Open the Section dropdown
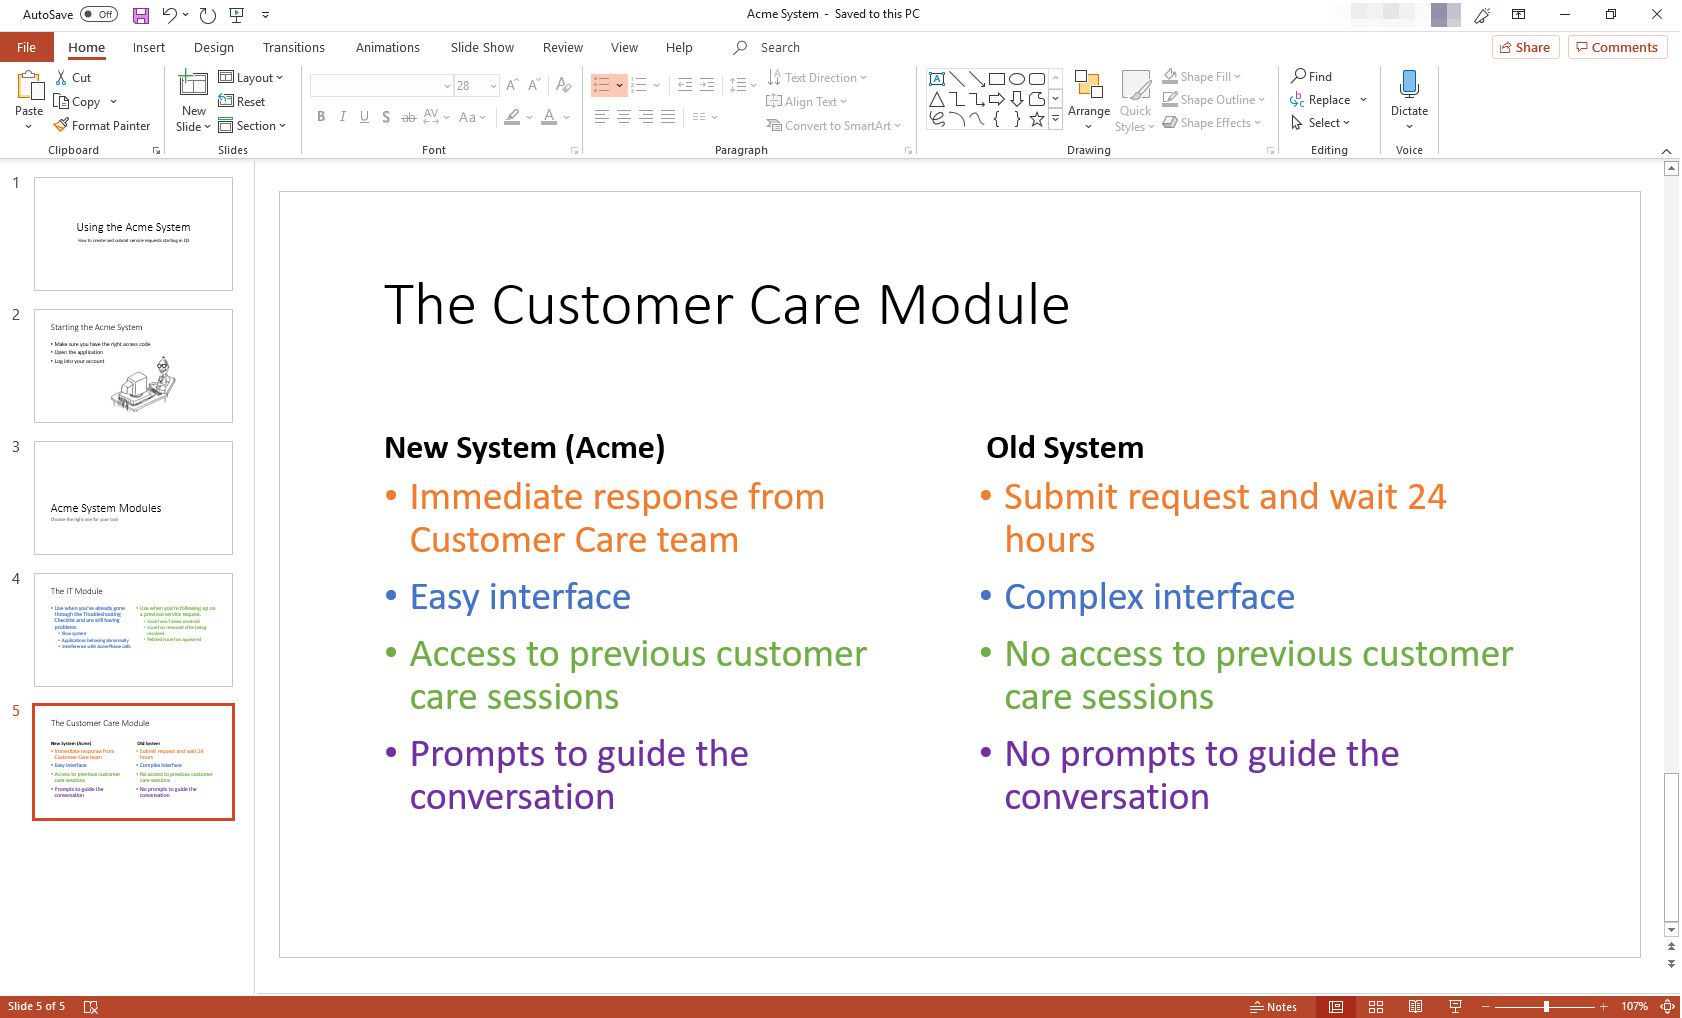Image resolution: width=1682 pixels, height=1018 pixels. point(252,125)
